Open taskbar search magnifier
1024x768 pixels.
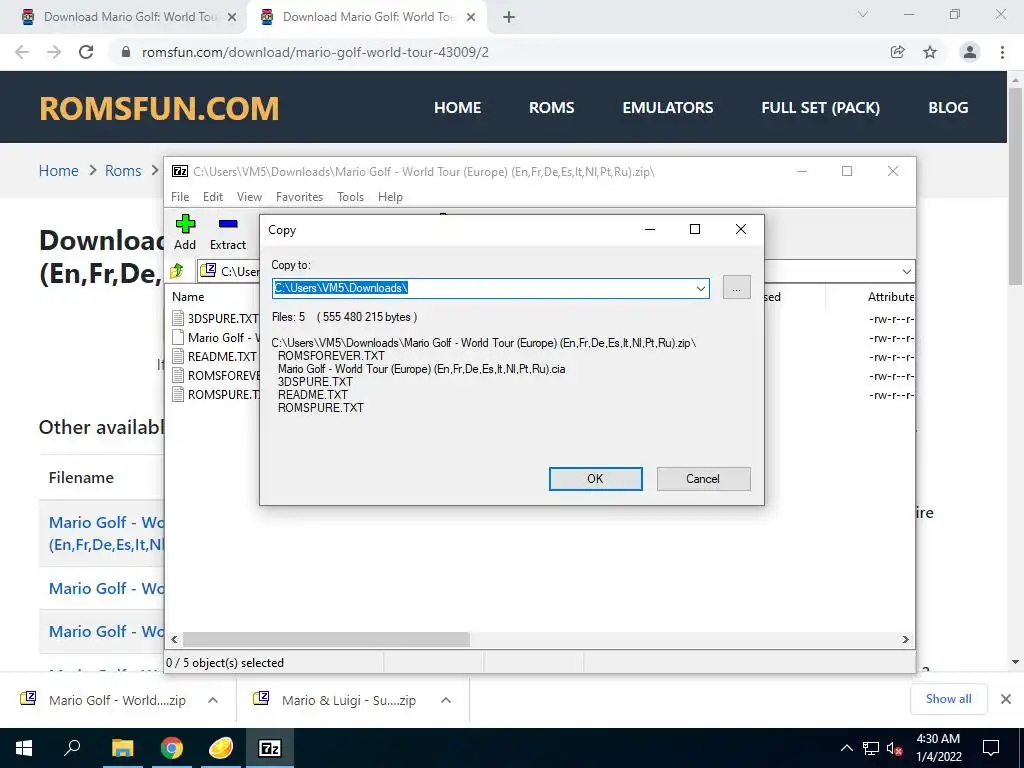(x=72, y=748)
